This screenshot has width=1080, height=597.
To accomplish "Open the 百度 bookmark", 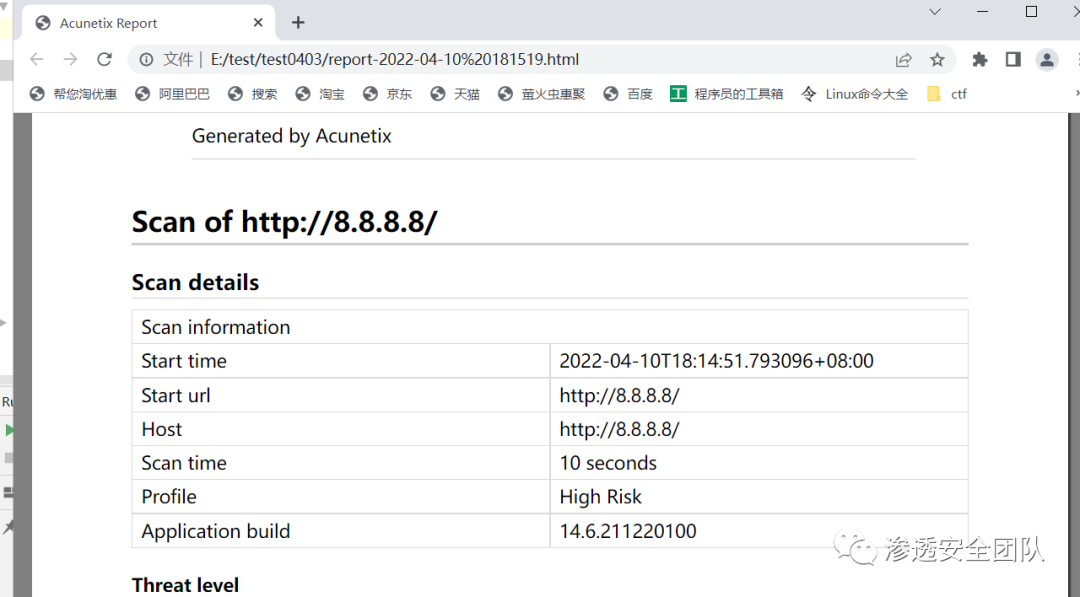I will click(628, 94).
